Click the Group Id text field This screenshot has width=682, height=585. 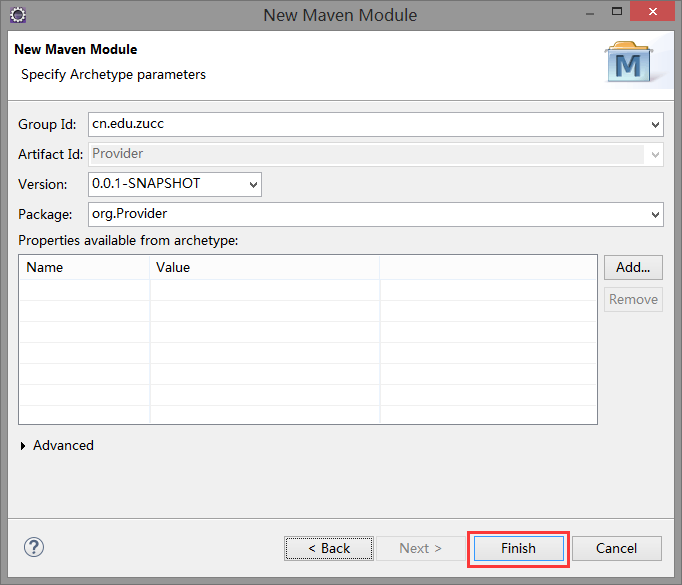376,124
